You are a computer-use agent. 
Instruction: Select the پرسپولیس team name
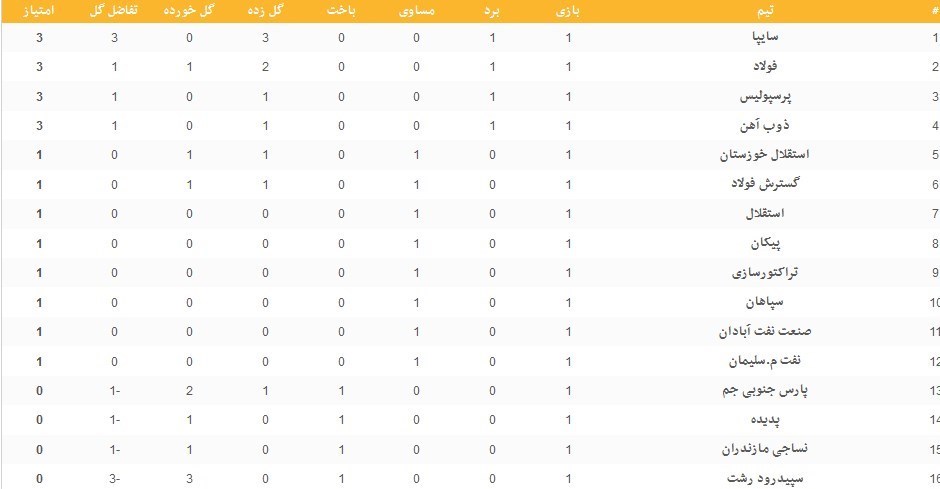765,96
